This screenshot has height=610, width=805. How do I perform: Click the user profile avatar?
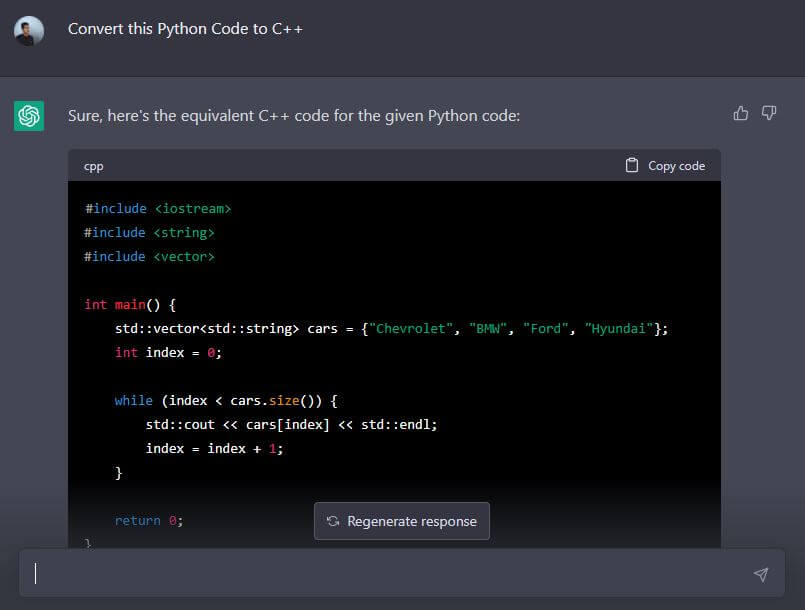[x=29, y=30]
